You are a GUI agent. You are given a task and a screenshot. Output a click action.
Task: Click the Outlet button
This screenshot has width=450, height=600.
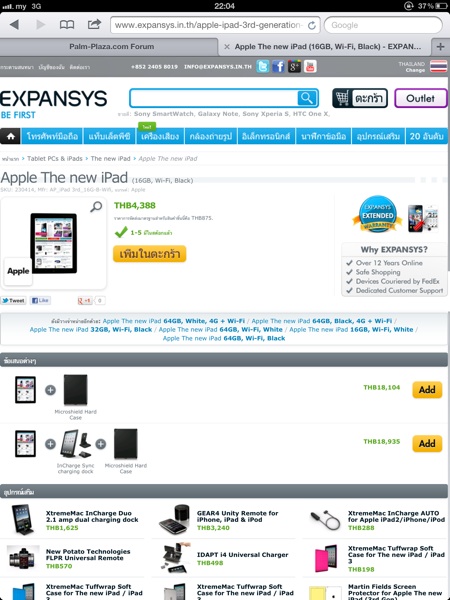(421, 98)
